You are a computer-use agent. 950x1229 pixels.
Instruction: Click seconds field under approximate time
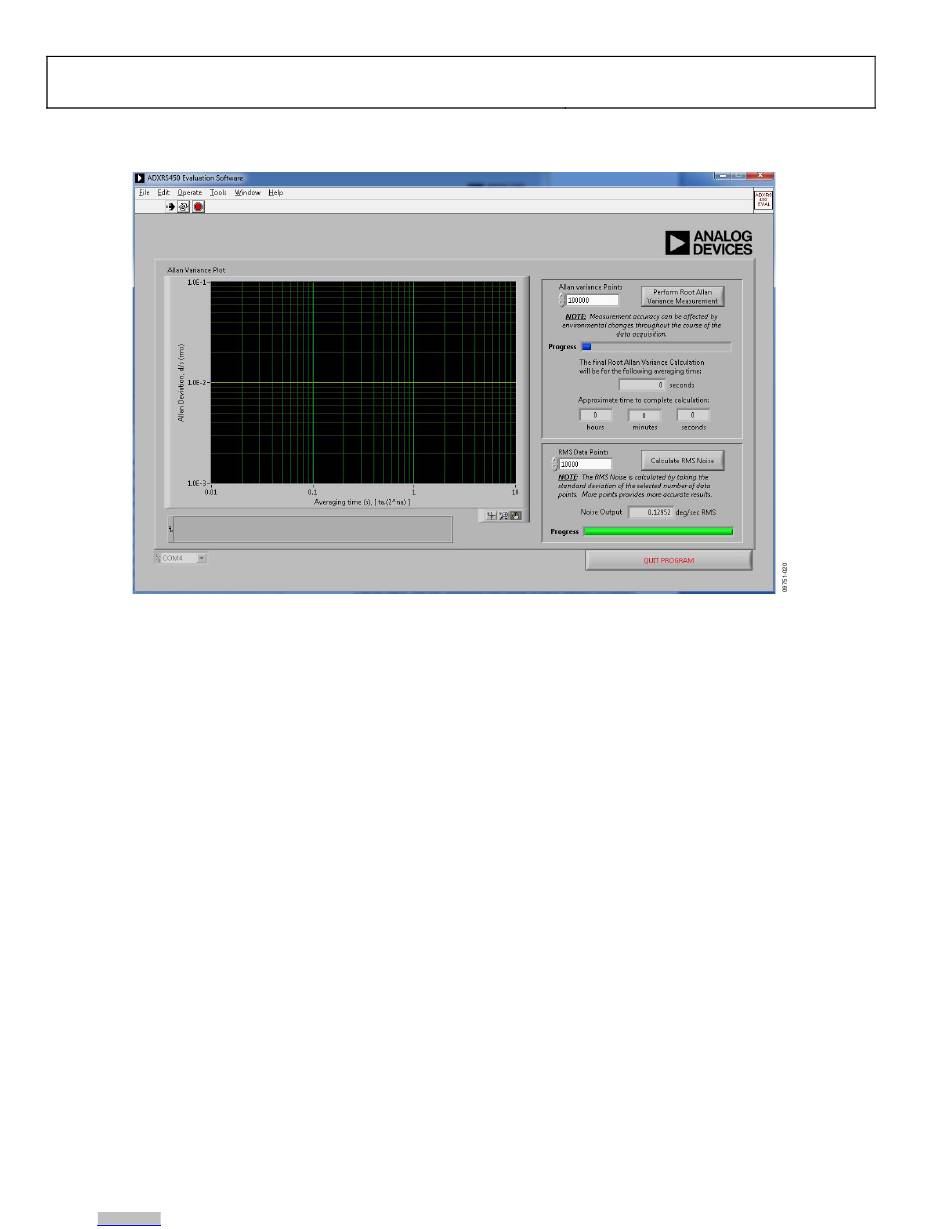click(693, 414)
